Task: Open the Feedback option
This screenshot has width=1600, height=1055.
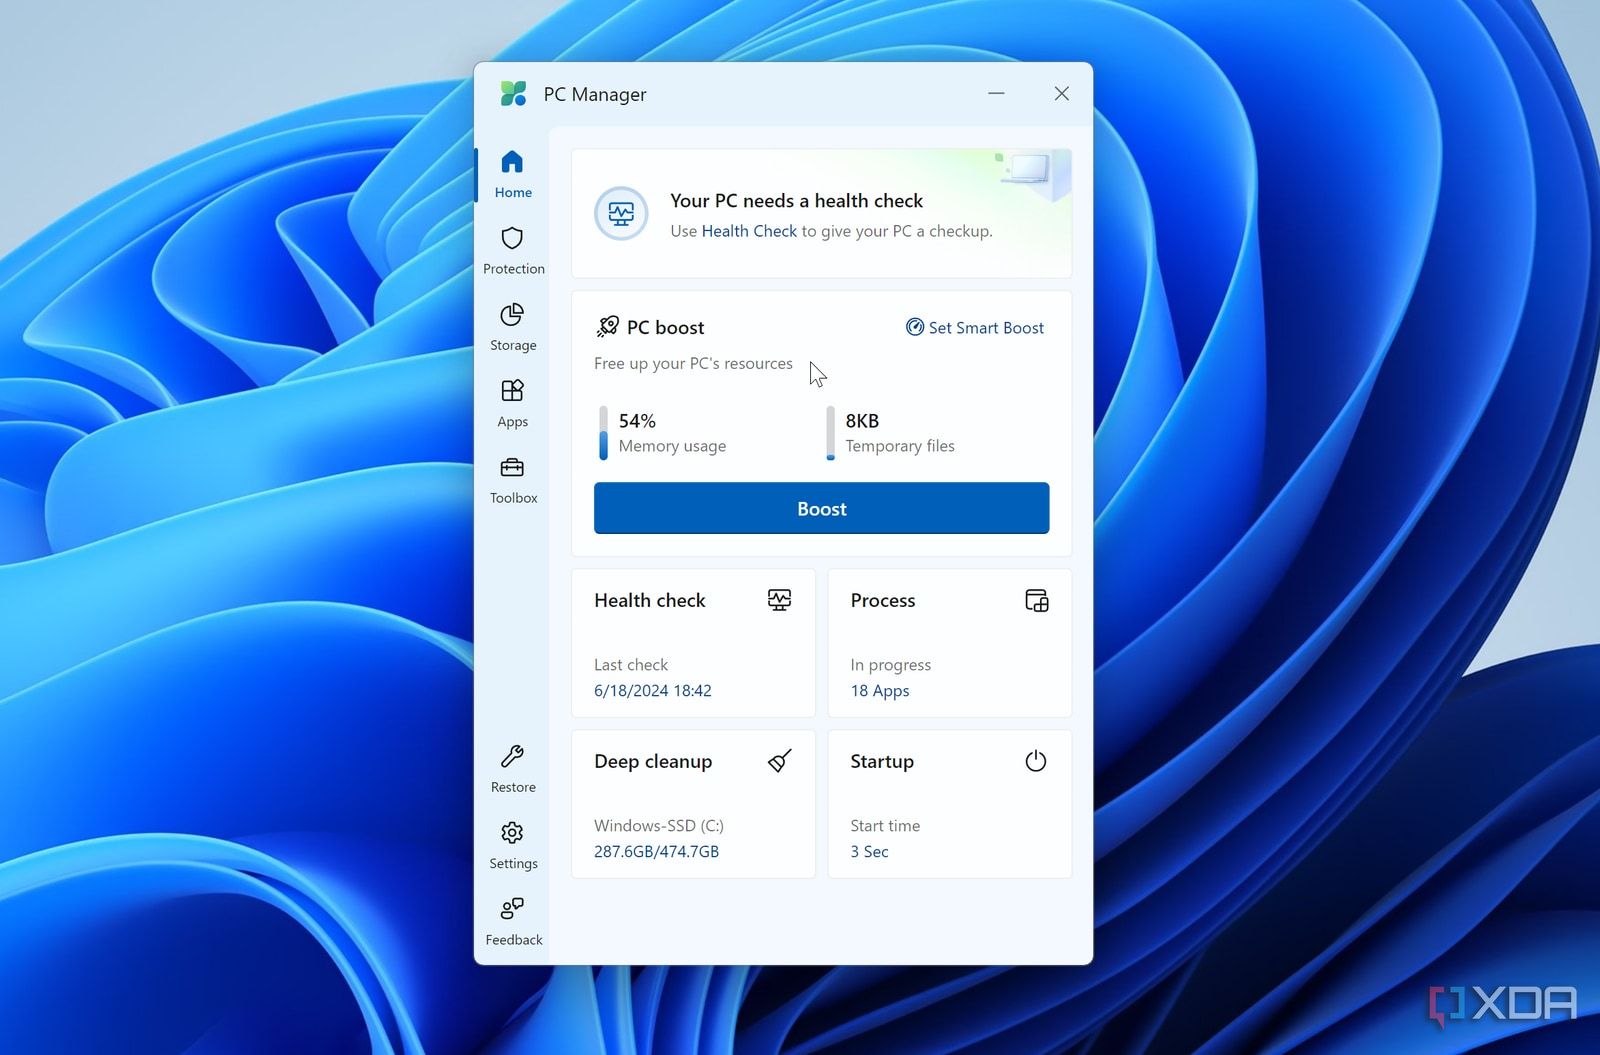Action: click(x=513, y=922)
